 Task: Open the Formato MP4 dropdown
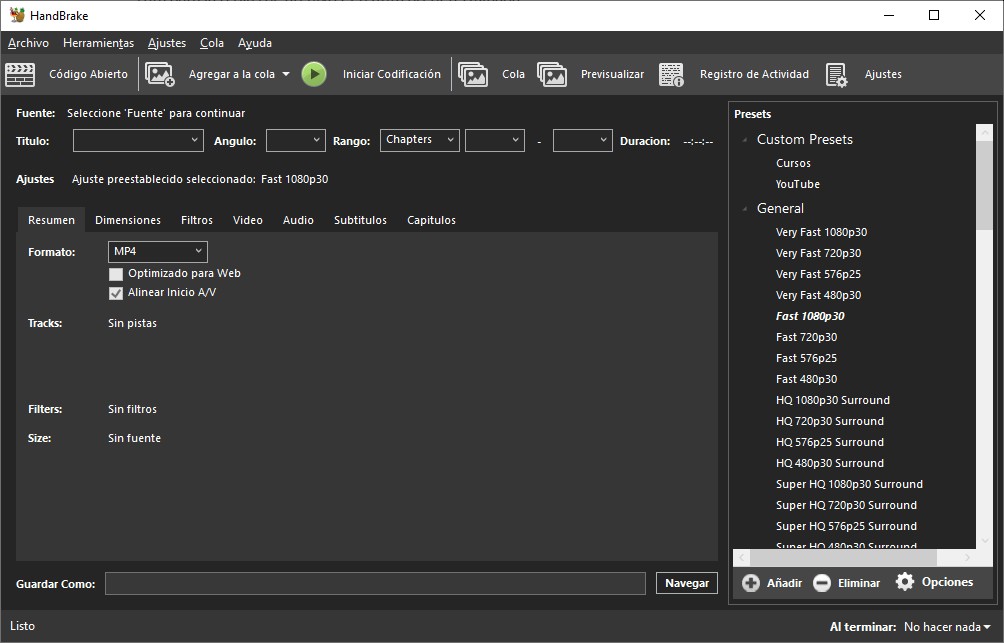157,252
